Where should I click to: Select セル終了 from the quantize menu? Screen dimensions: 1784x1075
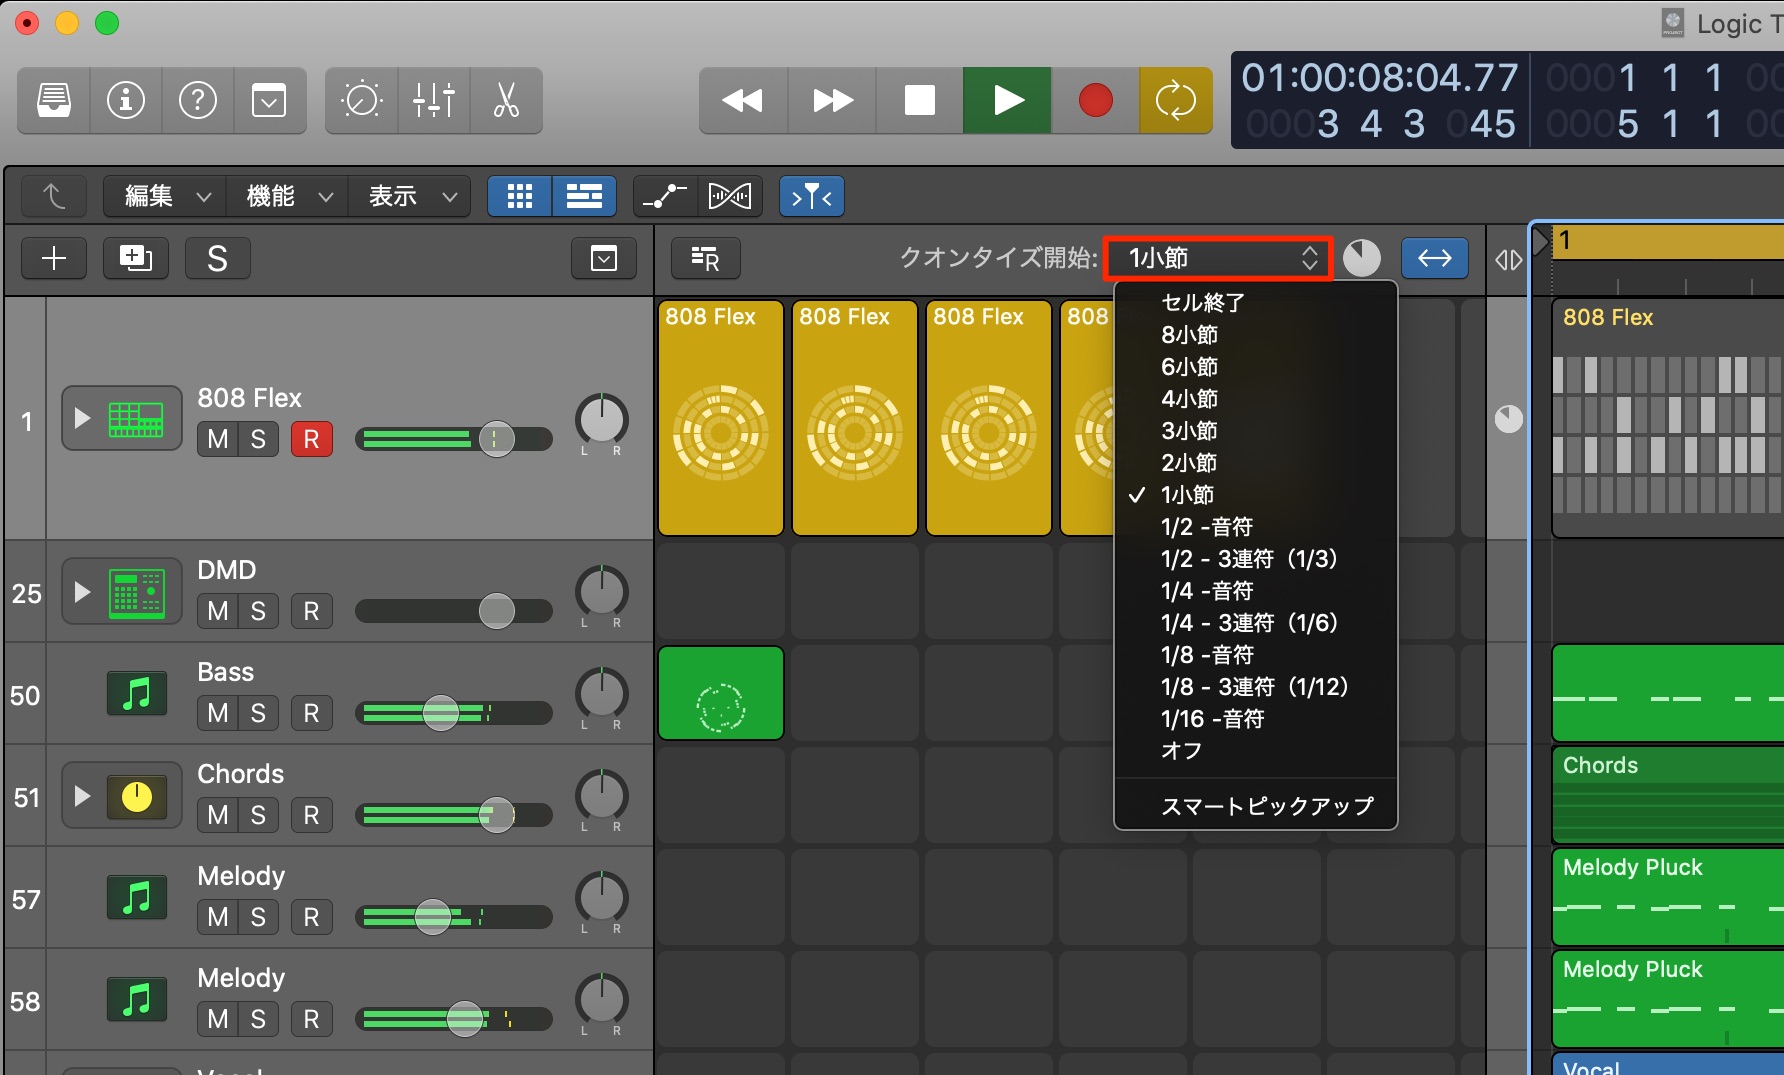point(1255,302)
